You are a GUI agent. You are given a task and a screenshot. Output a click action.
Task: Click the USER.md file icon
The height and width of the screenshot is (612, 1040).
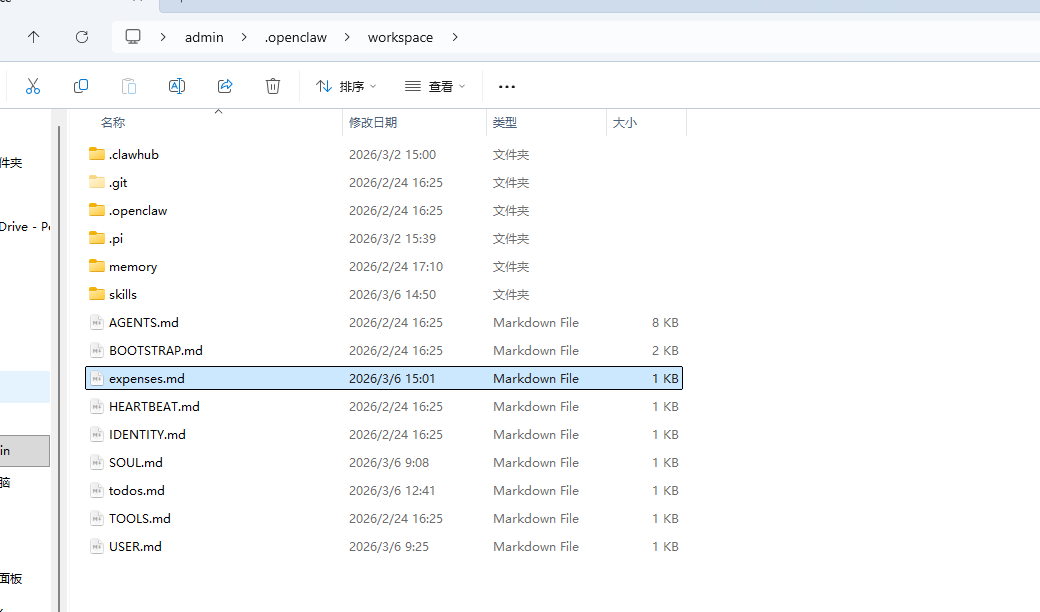point(97,546)
